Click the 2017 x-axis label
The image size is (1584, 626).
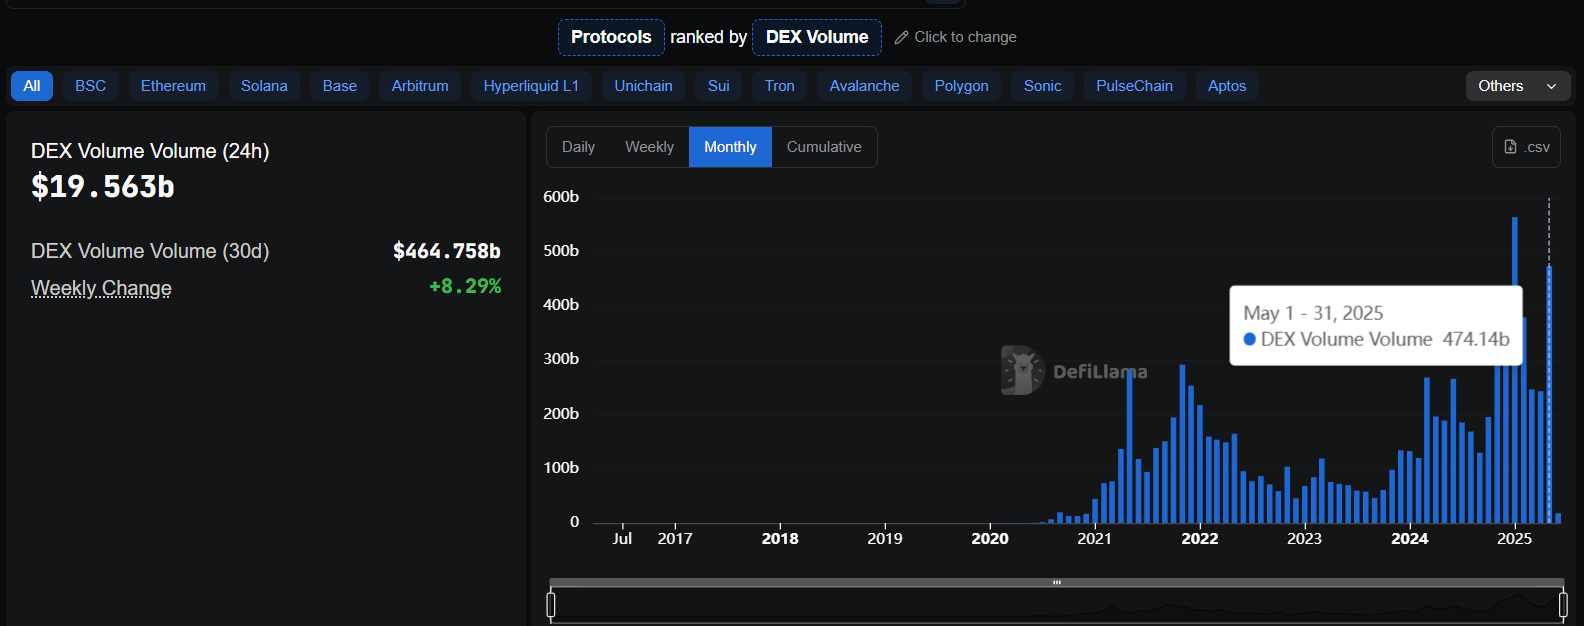point(675,539)
